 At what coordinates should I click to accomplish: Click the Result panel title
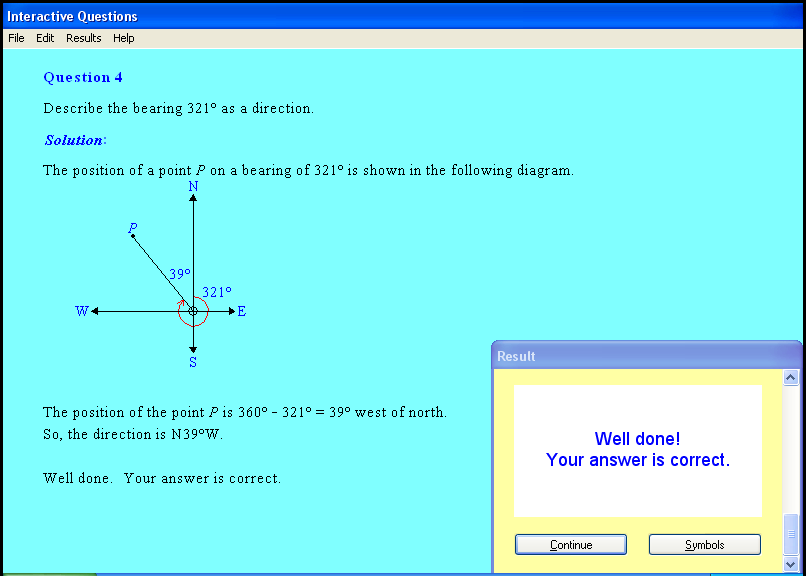pos(516,356)
